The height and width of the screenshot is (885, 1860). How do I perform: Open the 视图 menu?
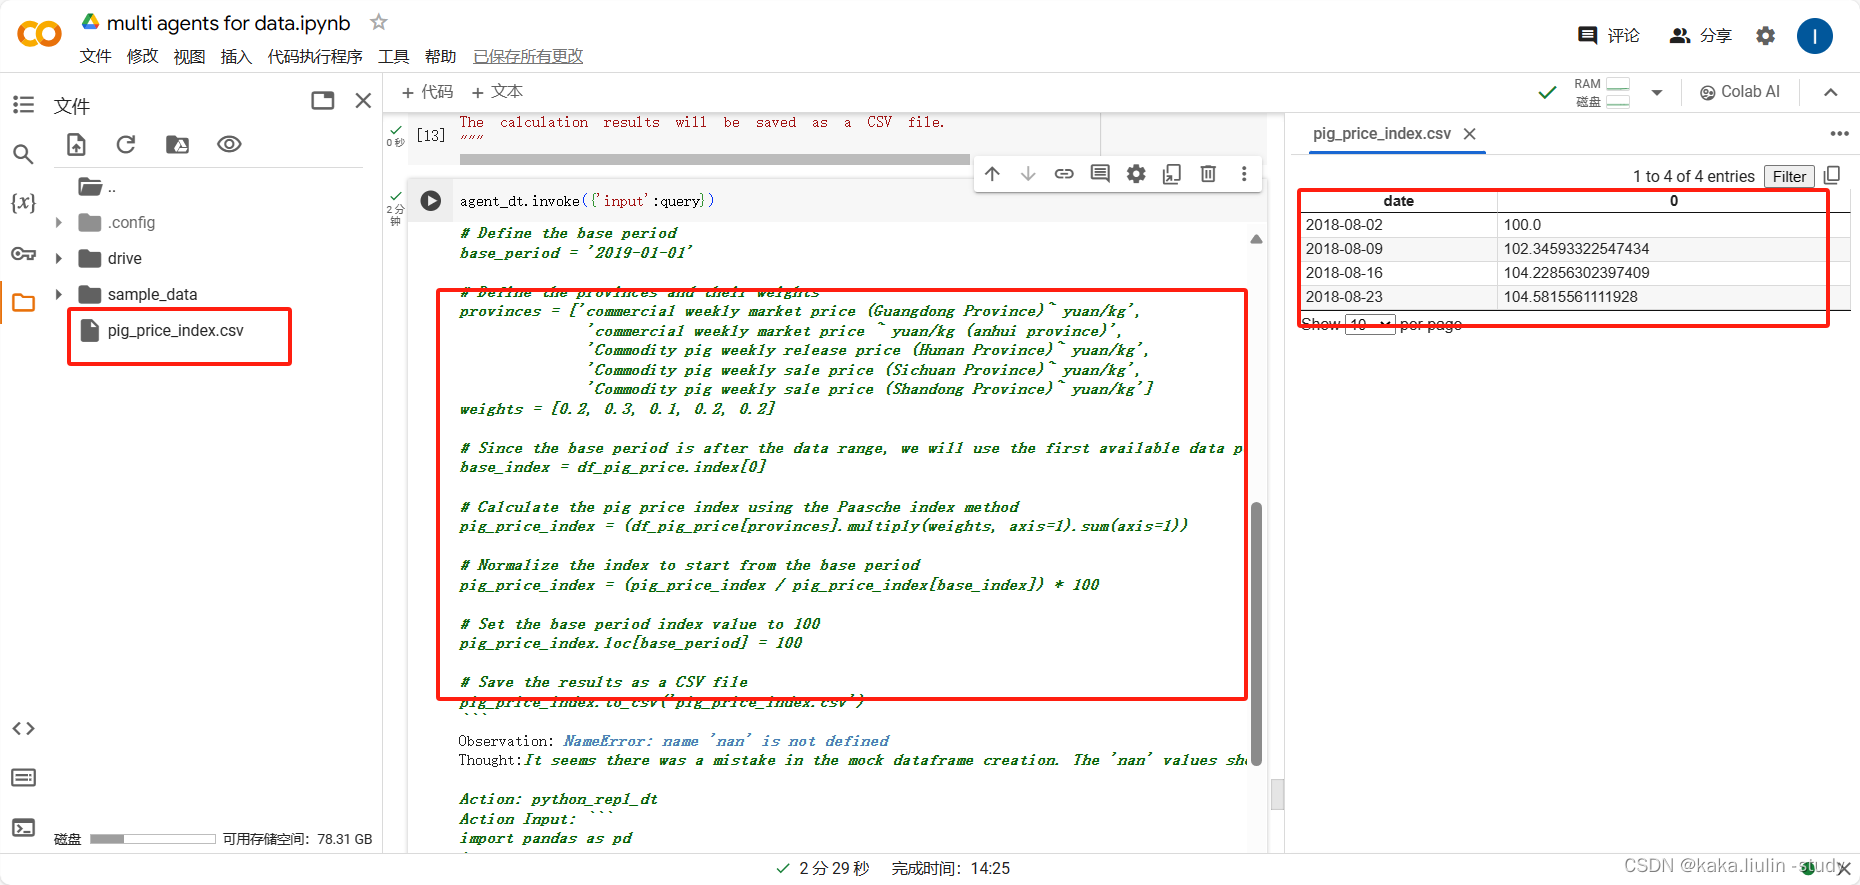click(x=189, y=56)
